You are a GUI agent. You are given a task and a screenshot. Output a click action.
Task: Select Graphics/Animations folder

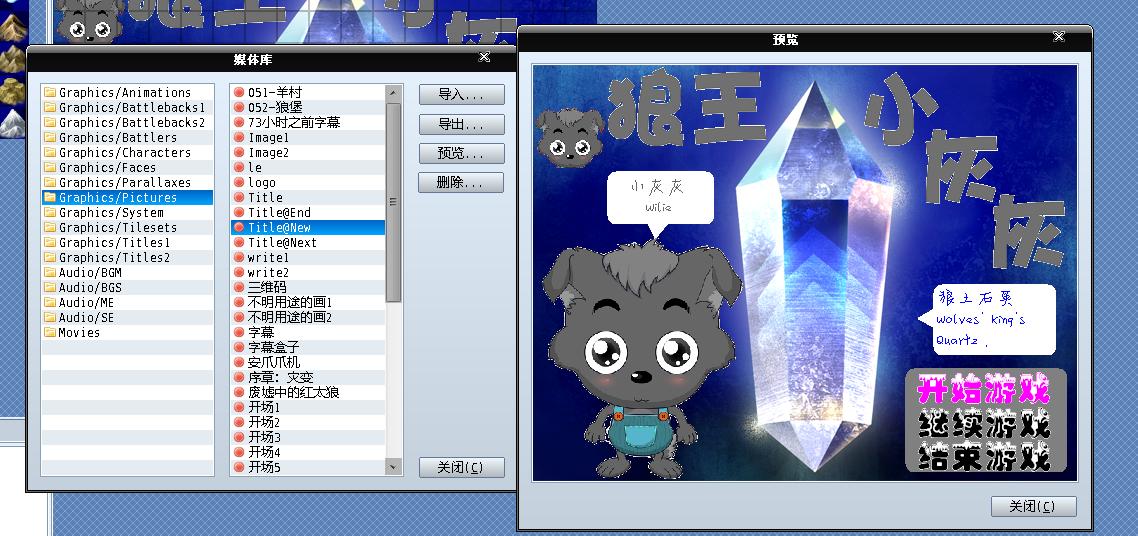(x=127, y=92)
